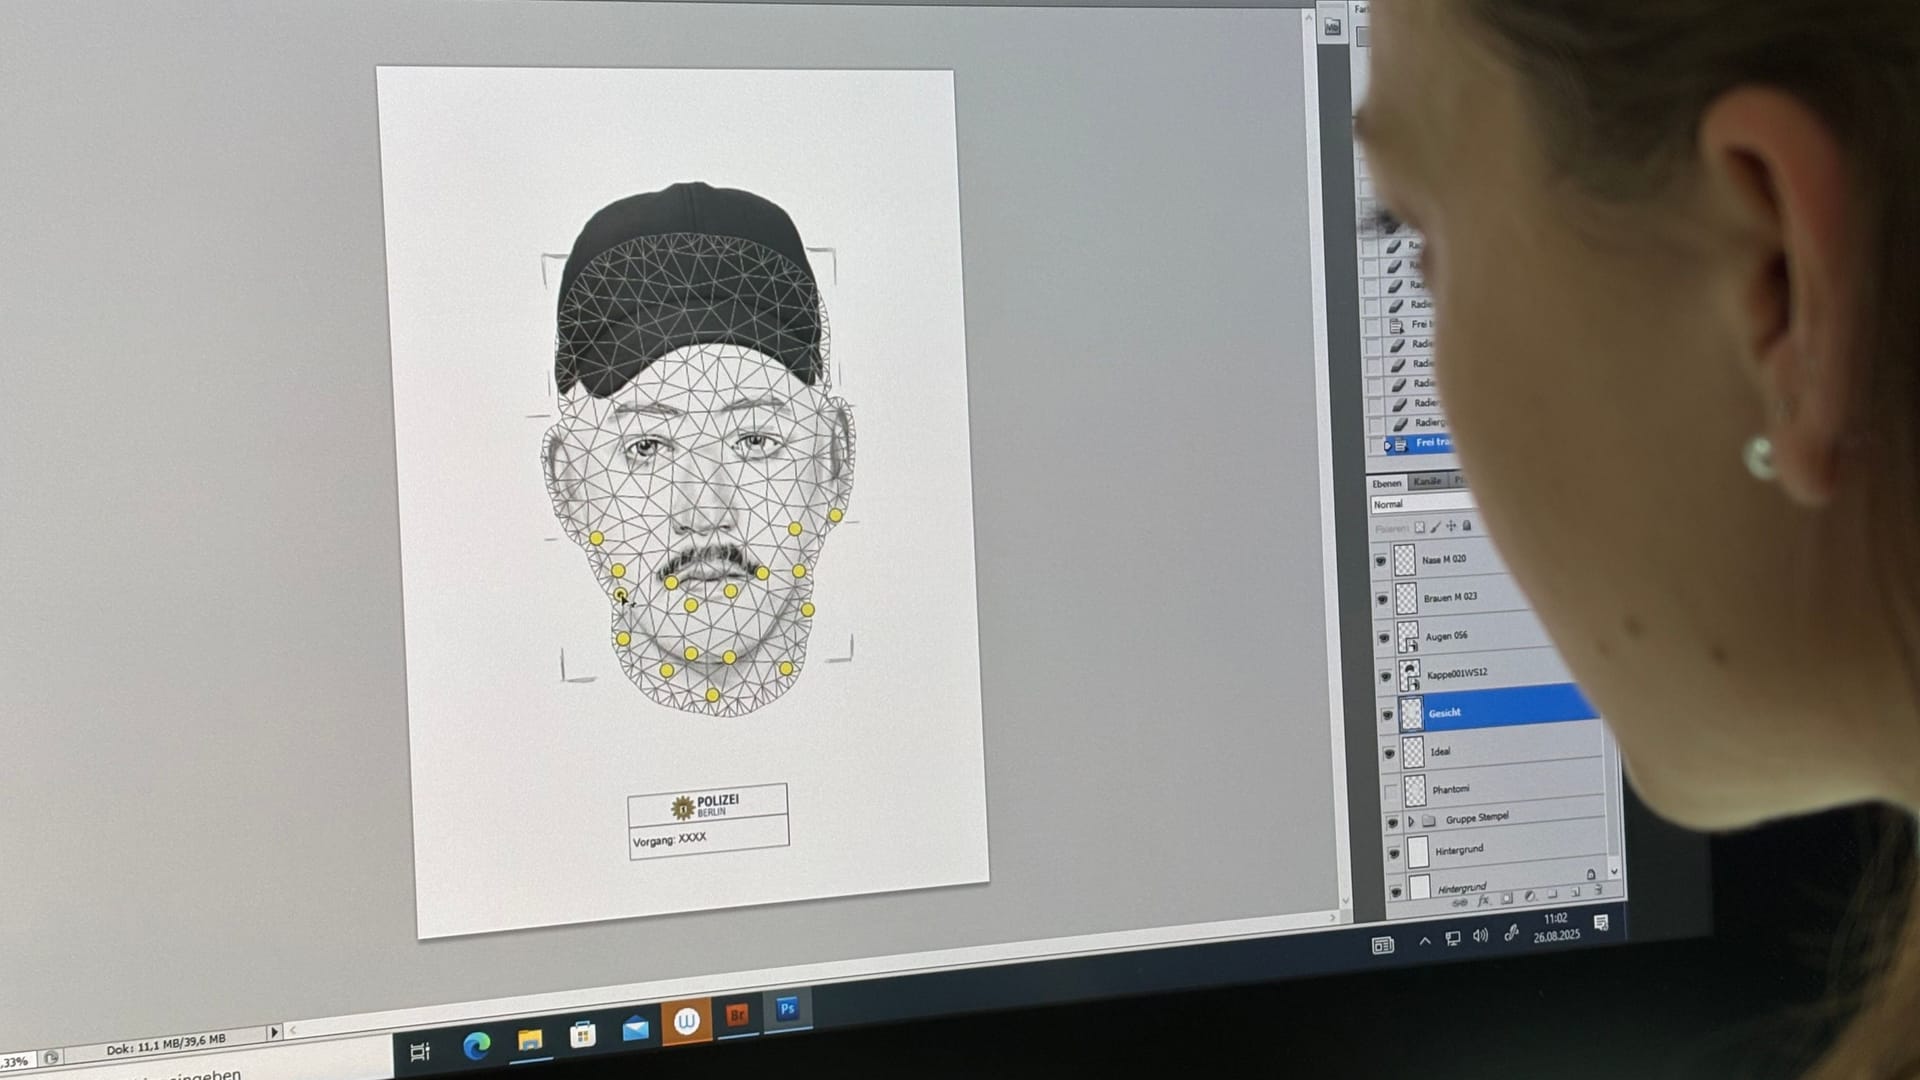Screen dimensions: 1920x1080
Task: Click the Gesicht layer thumbnail
Action: pos(1411,714)
